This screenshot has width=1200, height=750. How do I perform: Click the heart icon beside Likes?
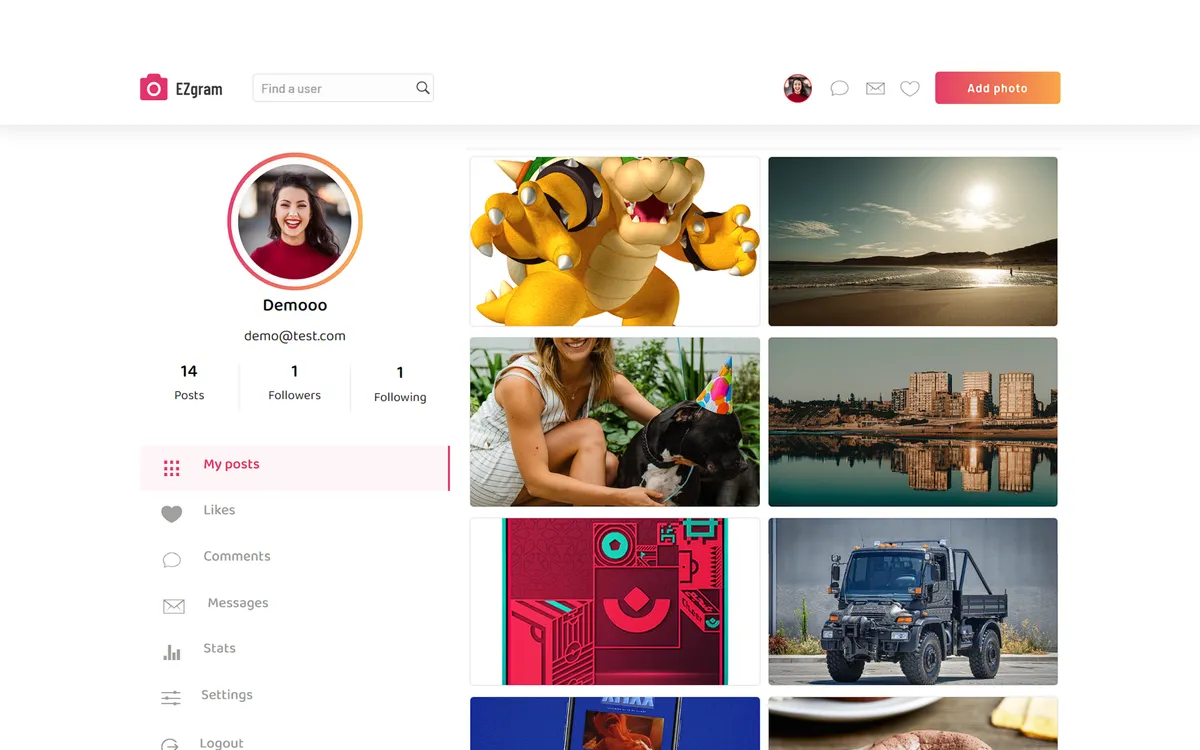coord(172,514)
